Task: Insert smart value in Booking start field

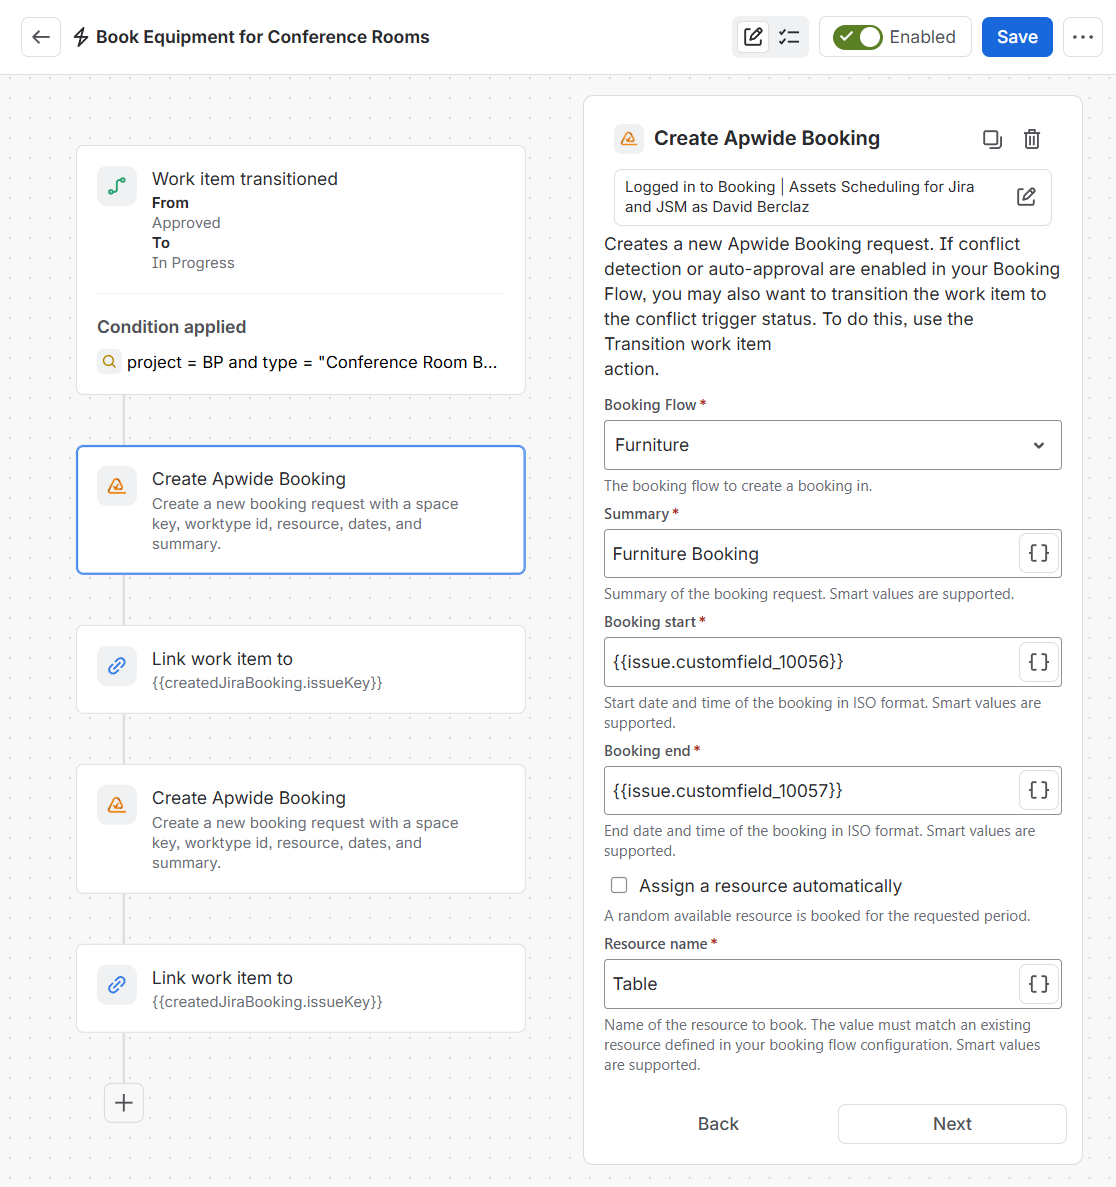Action: 1039,662
